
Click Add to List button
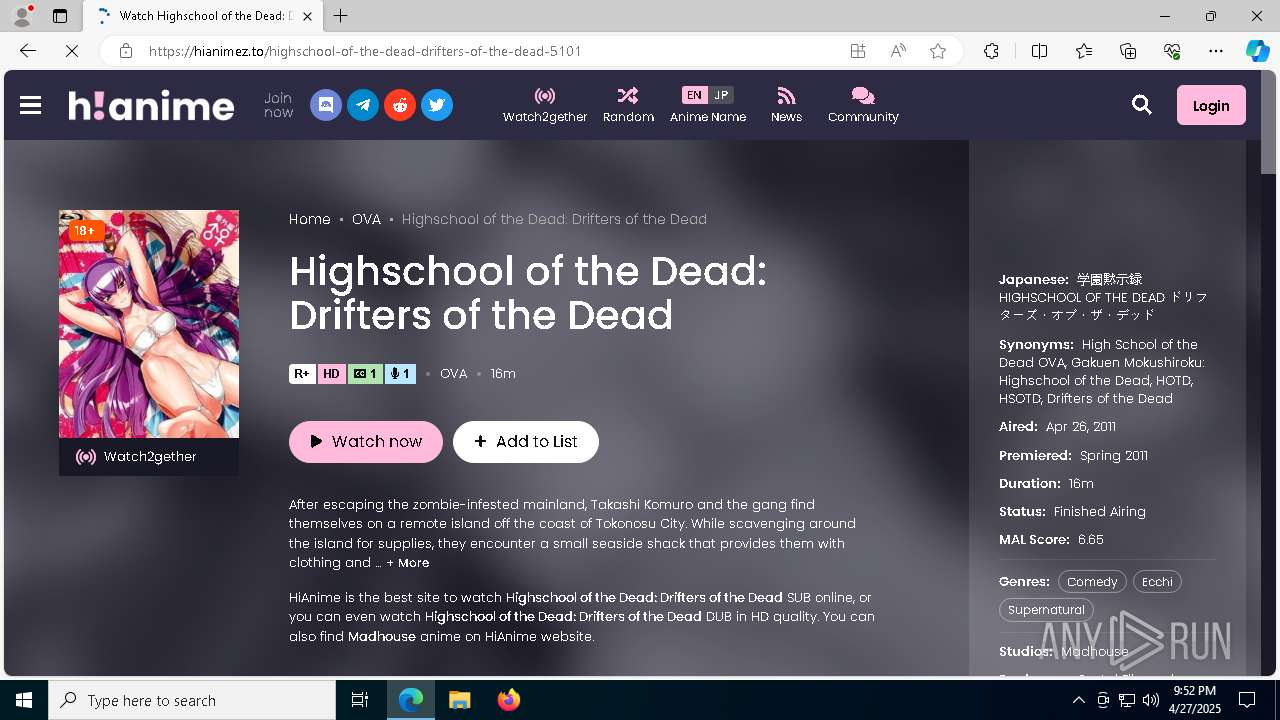tap(526, 442)
